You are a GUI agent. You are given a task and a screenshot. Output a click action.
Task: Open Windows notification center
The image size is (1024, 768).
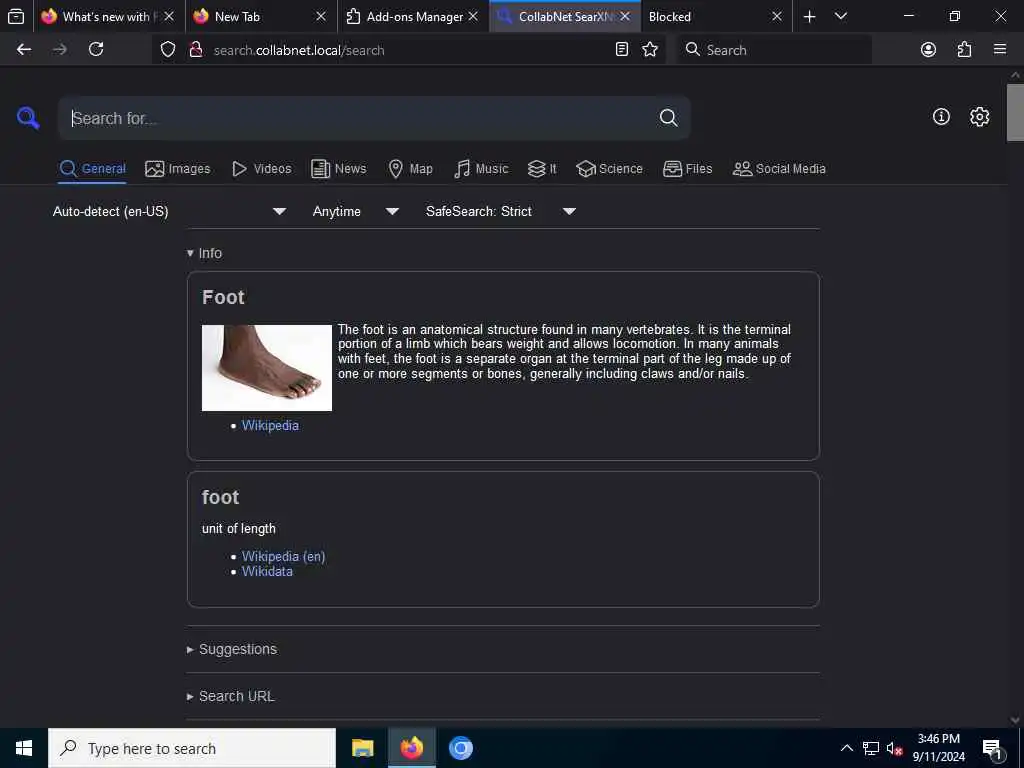[993, 748]
